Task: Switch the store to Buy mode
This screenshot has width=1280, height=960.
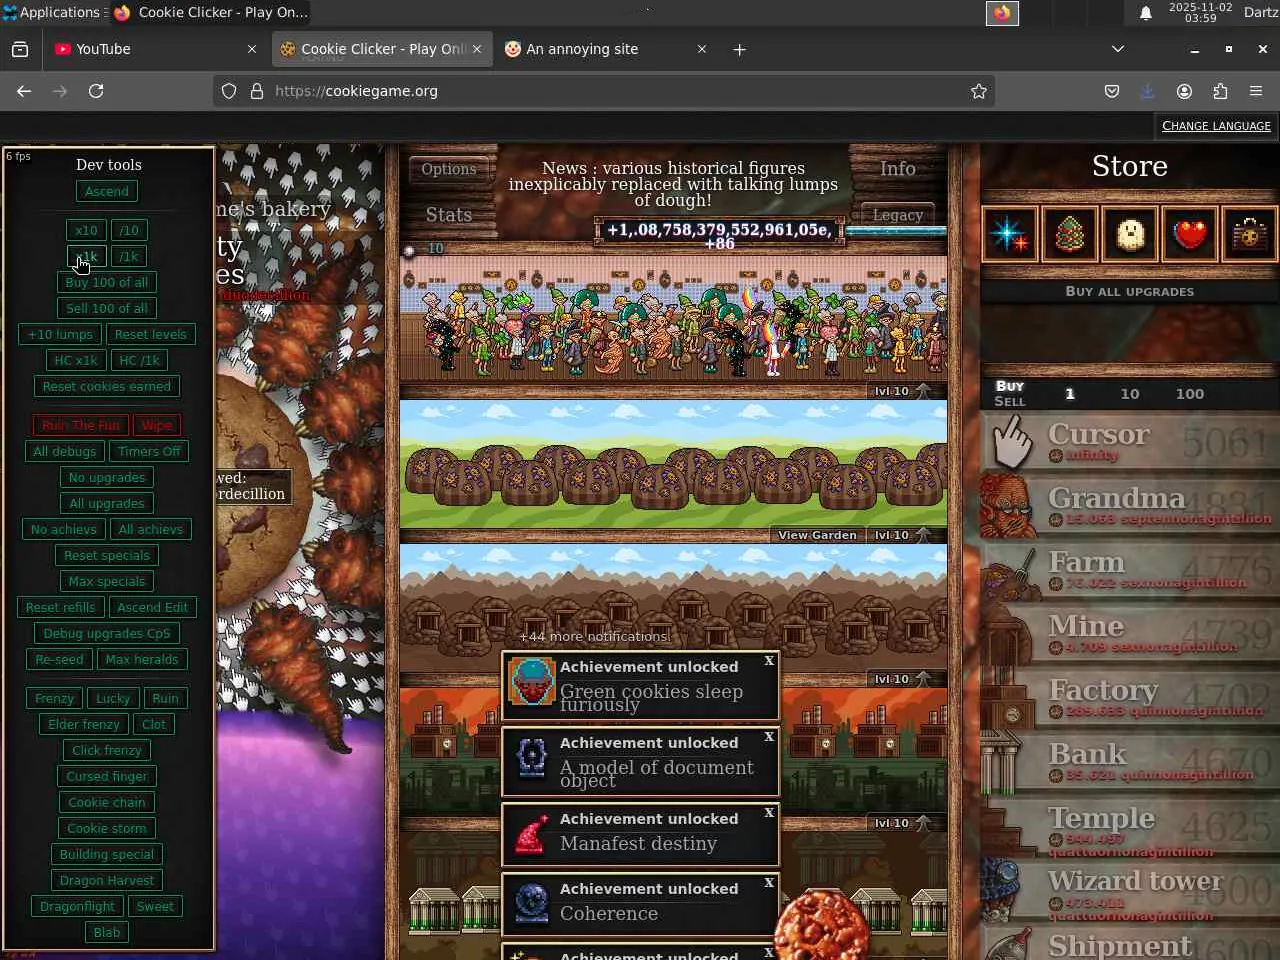Action: pos(1010,386)
